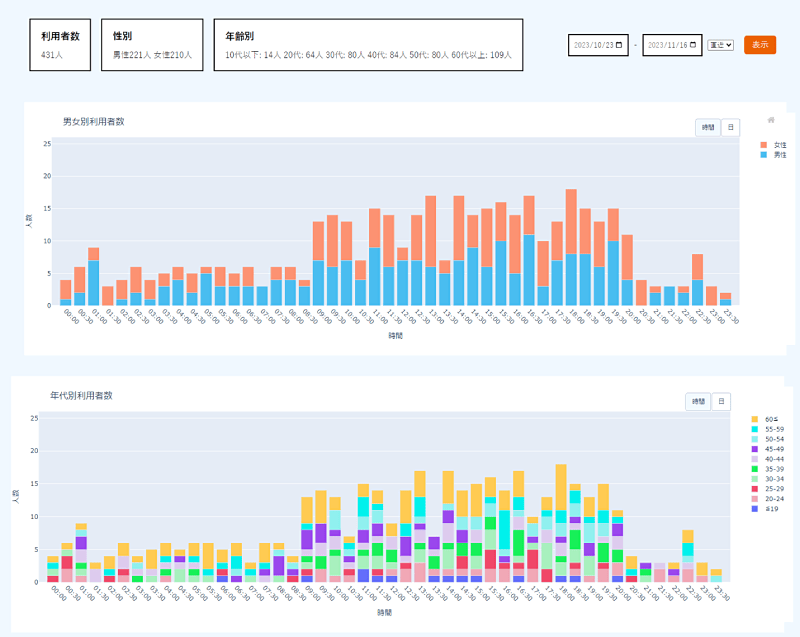
Task: Toggle the 45-49 age group legend entry
Action: [x=770, y=449]
